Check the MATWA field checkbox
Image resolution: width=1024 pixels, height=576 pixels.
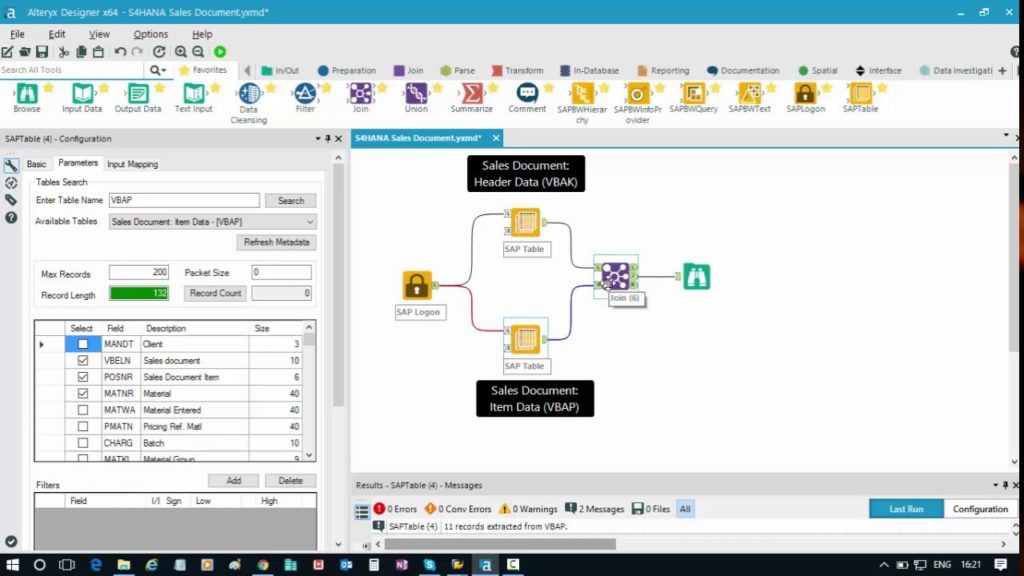tap(82, 410)
